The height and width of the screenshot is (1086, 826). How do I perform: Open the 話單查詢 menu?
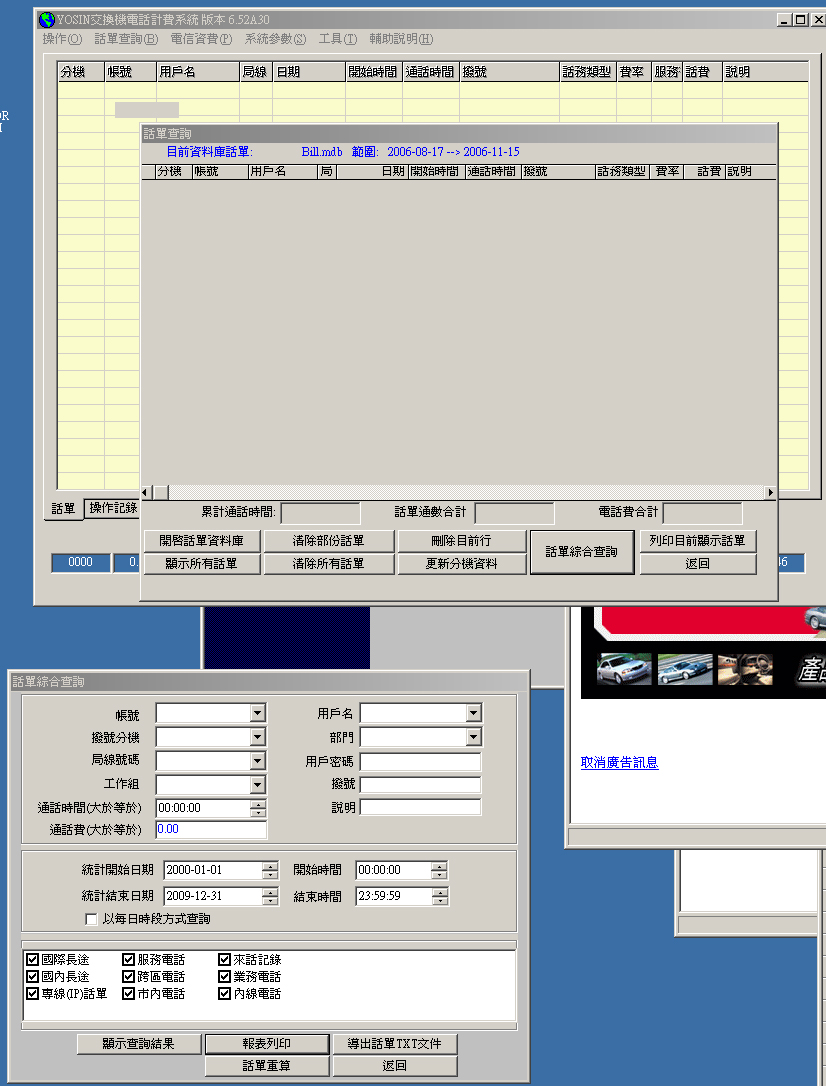coord(126,39)
